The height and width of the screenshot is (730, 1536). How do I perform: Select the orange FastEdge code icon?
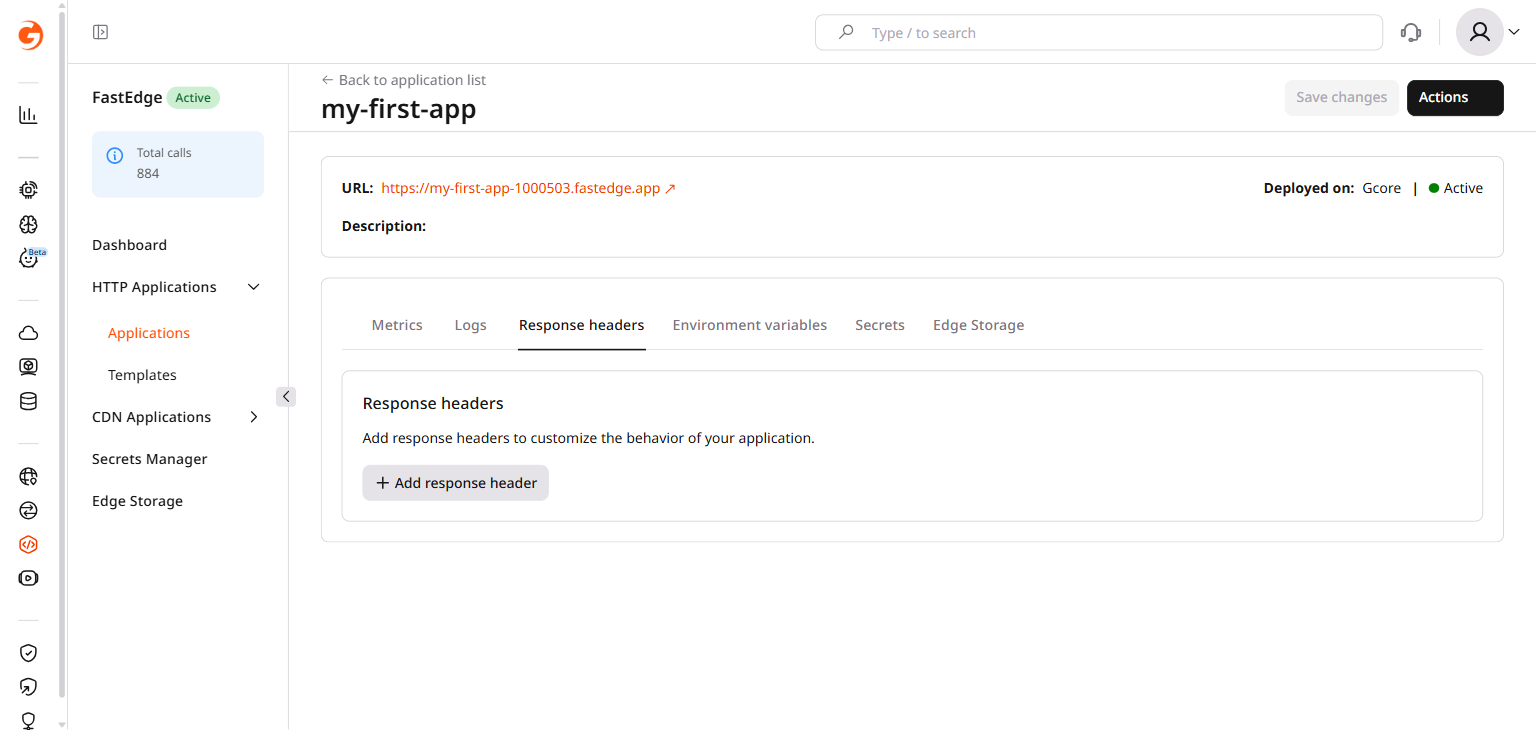coord(28,545)
